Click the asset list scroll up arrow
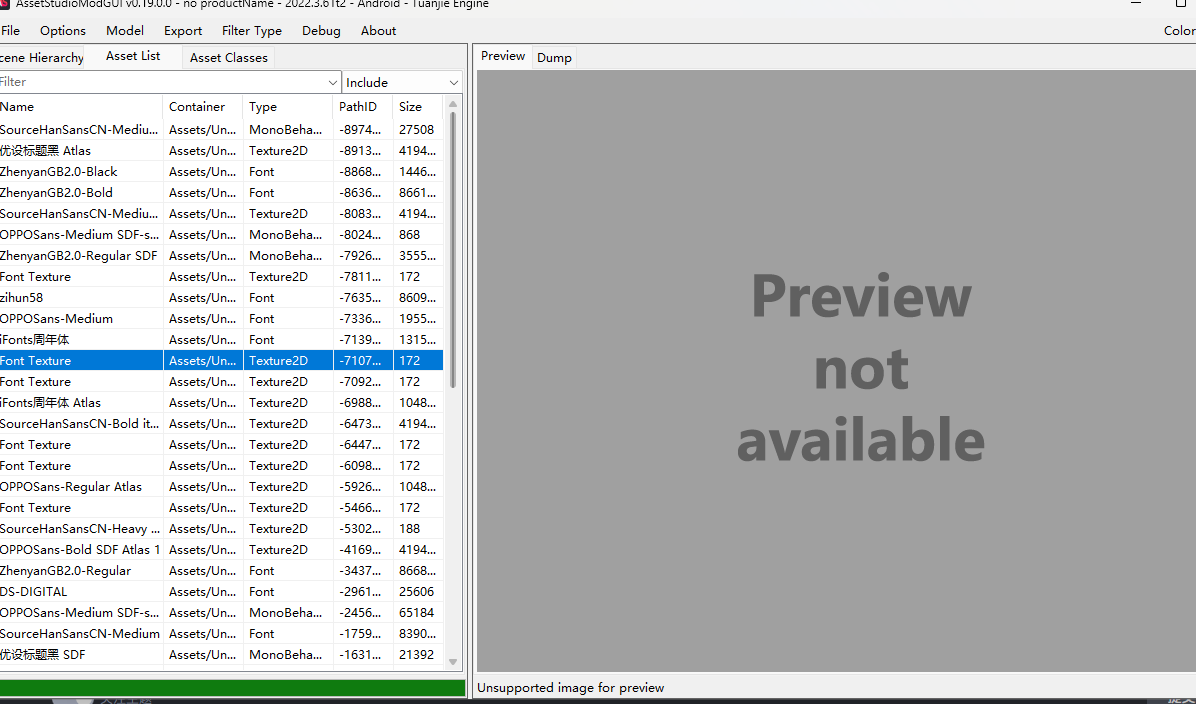1196x704 pixels. [x=453, y=105]
